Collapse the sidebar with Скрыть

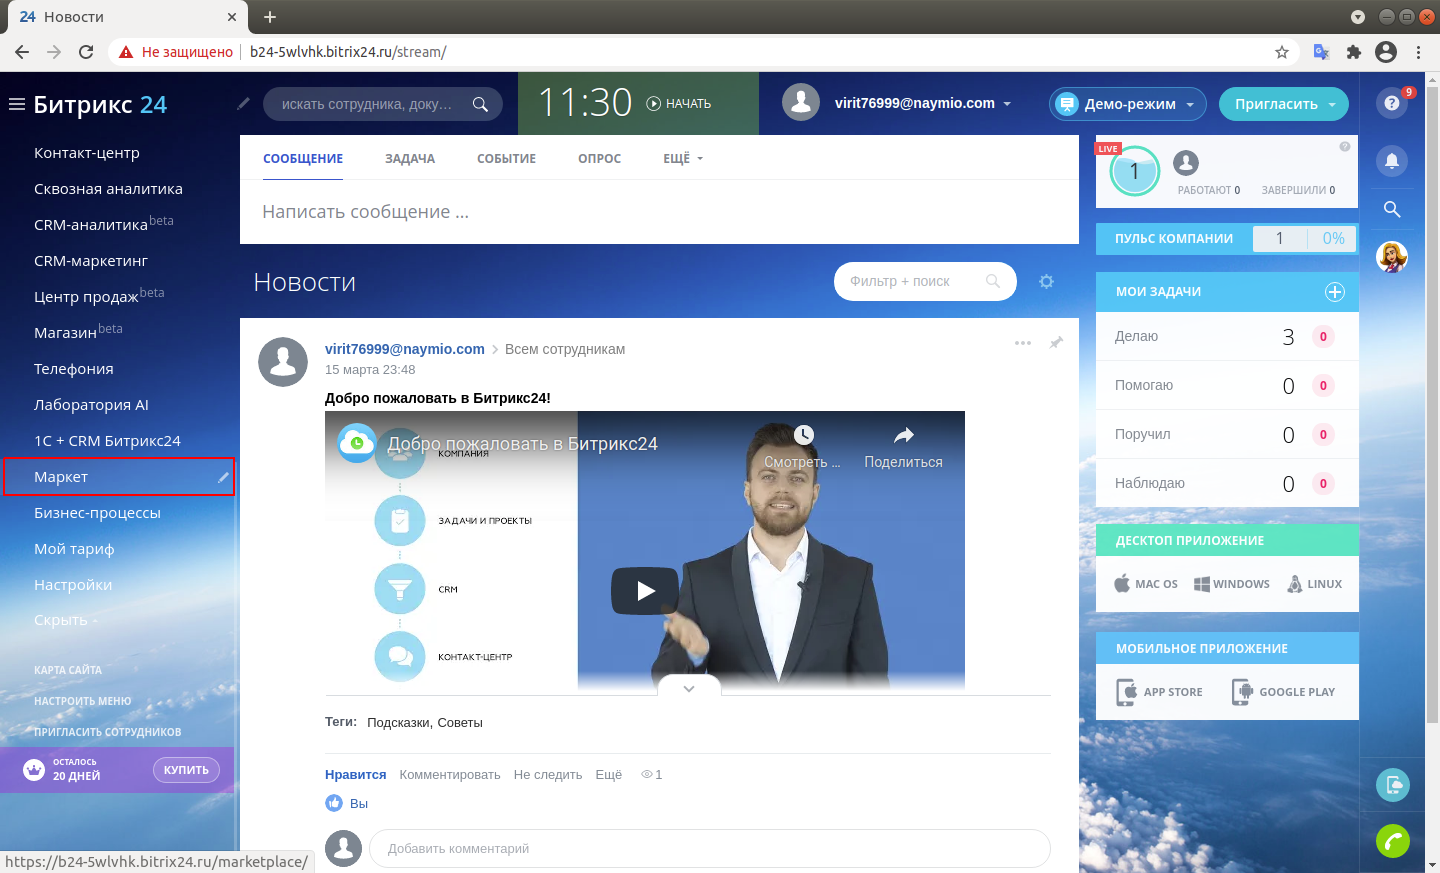[66, 620]
